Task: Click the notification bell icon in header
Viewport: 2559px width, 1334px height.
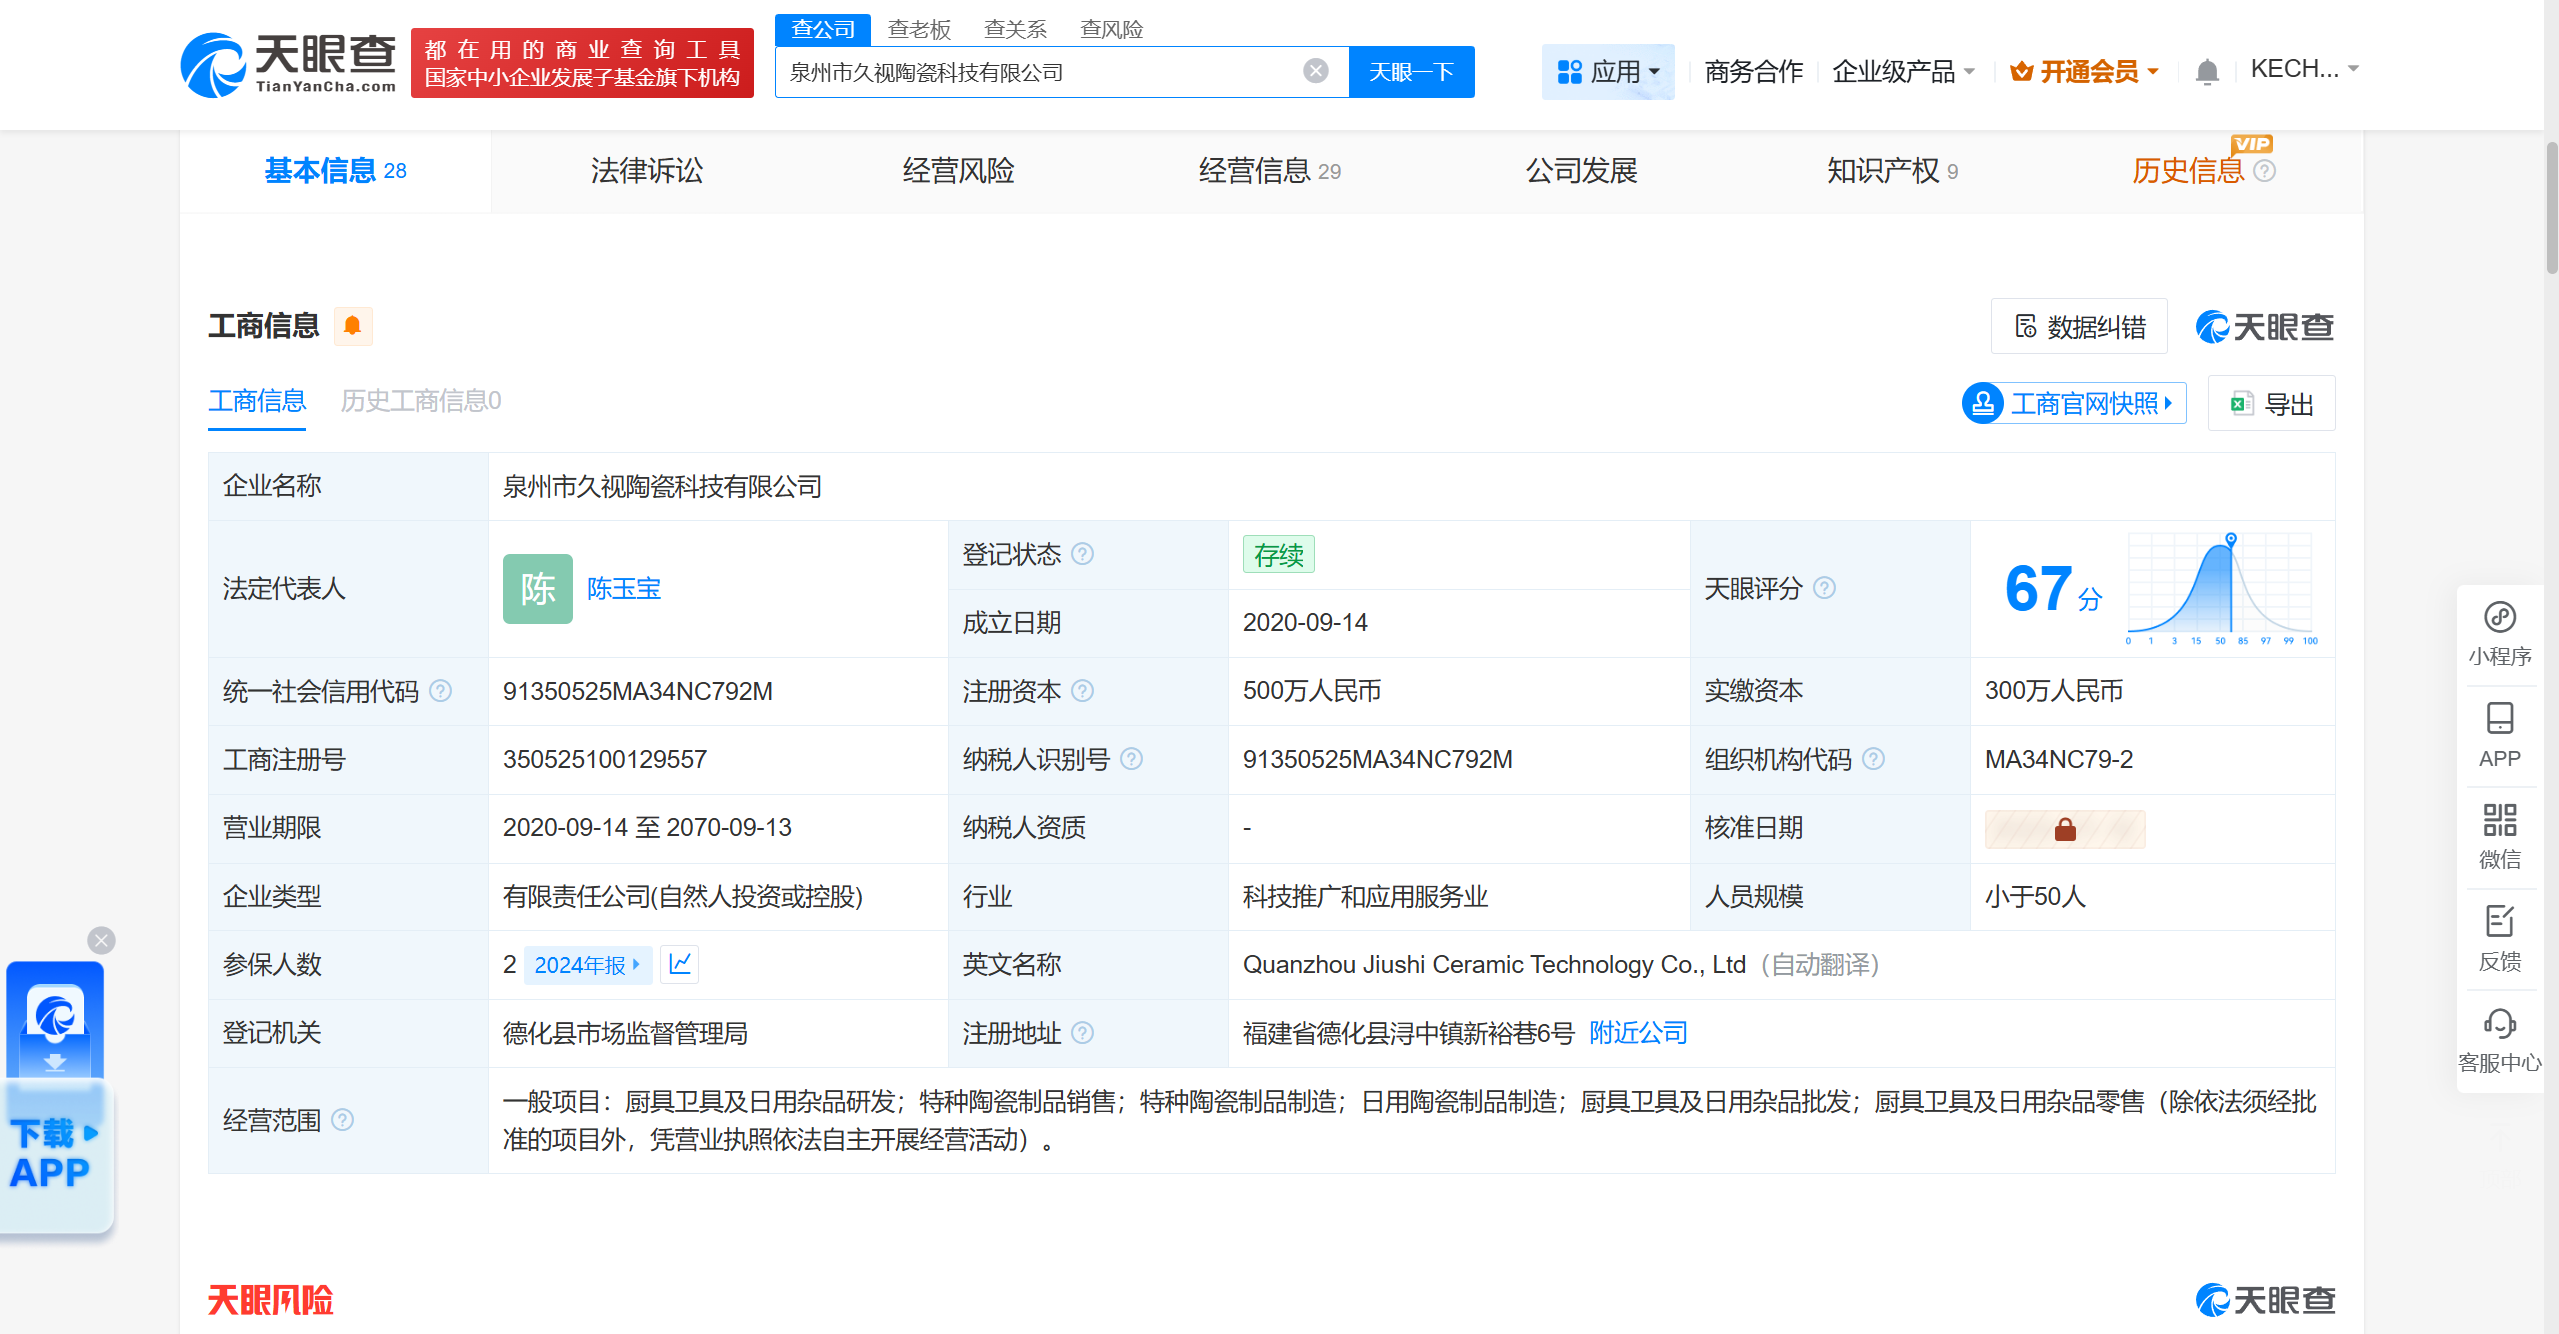Action: pyautogui.click(x=2206, y=72)
